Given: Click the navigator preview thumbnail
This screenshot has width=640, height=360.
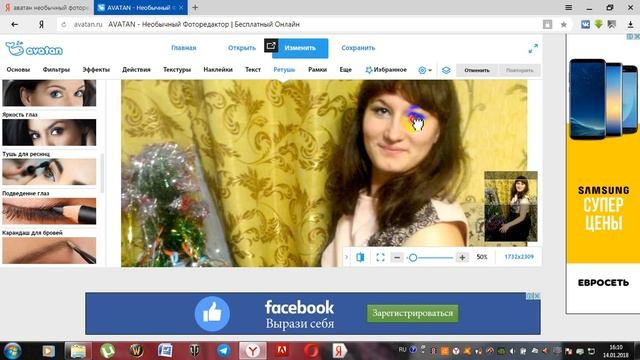Looking at the screenshot, I should tap(511, 206).
